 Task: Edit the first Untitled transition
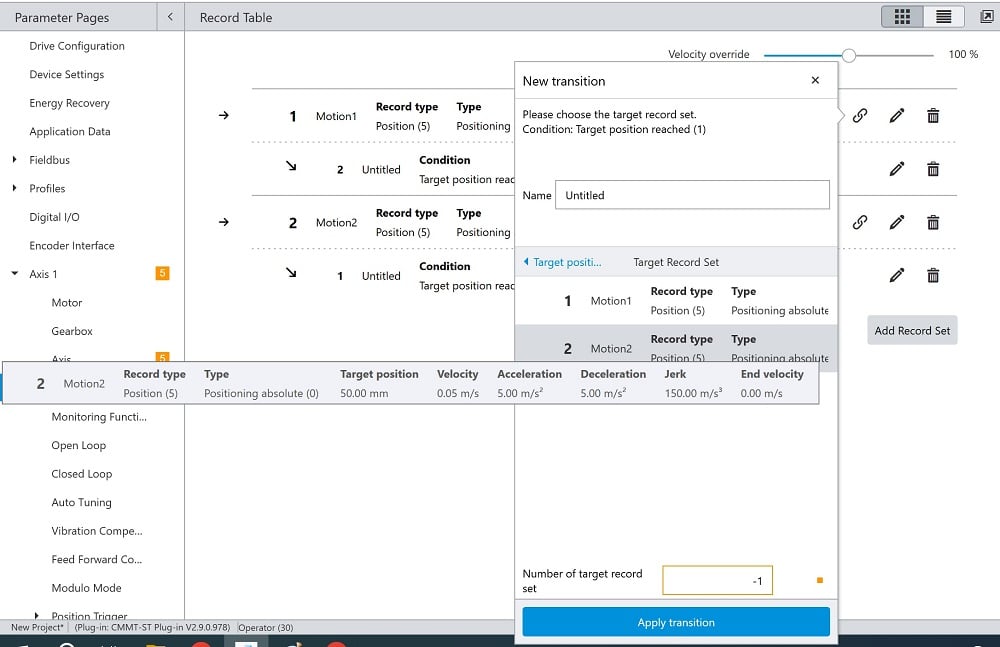[897, 169]
